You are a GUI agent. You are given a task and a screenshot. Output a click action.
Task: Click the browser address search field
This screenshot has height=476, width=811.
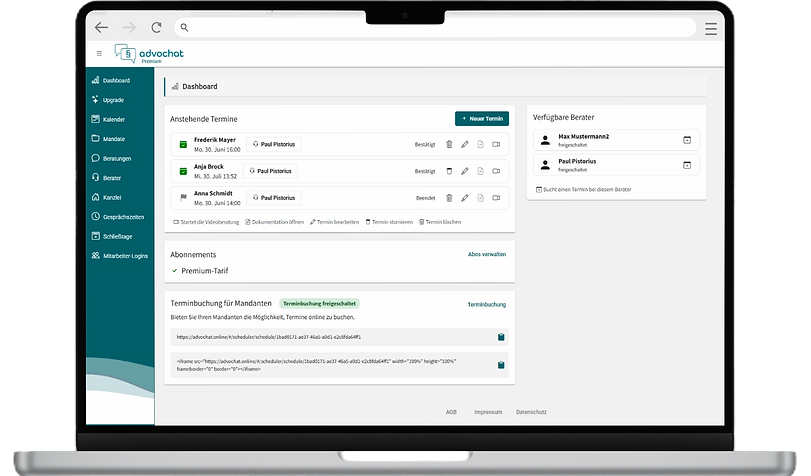434,27
